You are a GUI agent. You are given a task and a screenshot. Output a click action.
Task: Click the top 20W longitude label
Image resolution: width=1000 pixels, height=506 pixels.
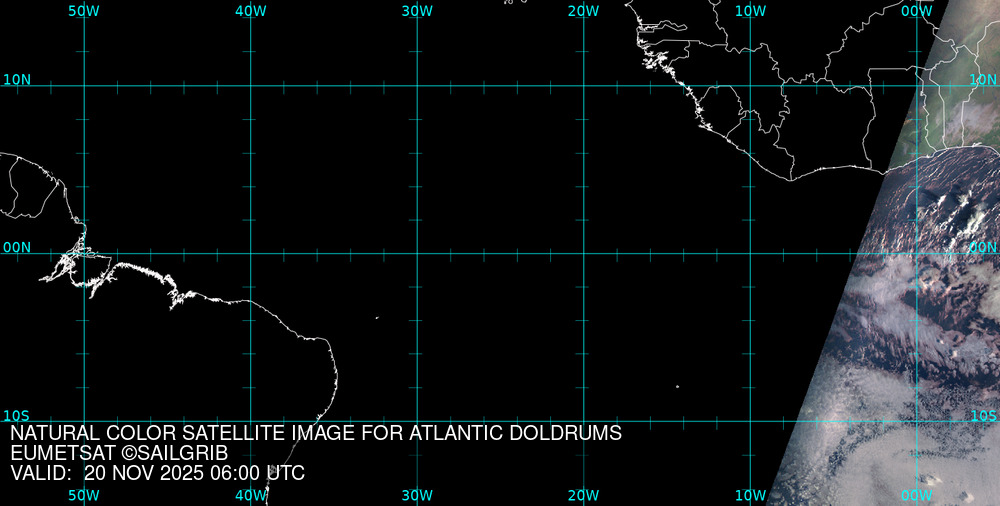pos(583,10)
